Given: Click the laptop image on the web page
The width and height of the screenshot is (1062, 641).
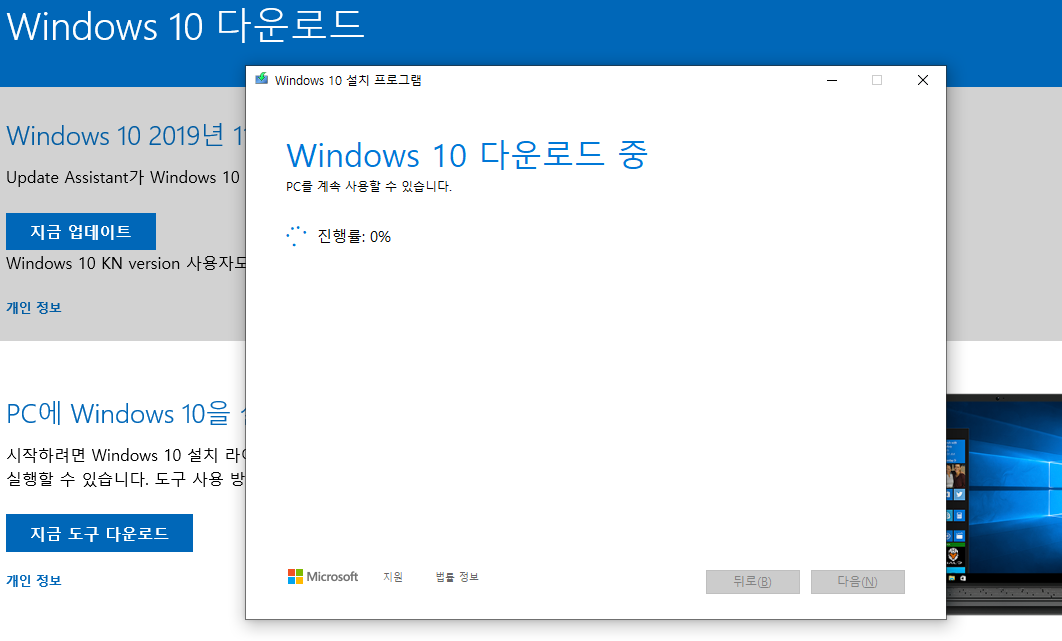Looking at the screenshot, I should [x=1004, y=504].
